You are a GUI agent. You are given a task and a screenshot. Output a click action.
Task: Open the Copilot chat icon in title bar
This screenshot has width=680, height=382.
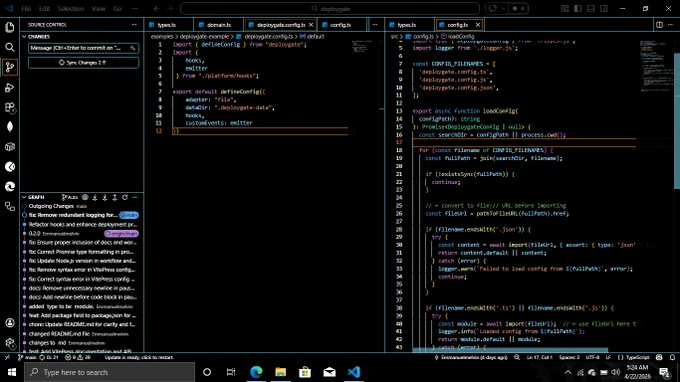point(493,8)
